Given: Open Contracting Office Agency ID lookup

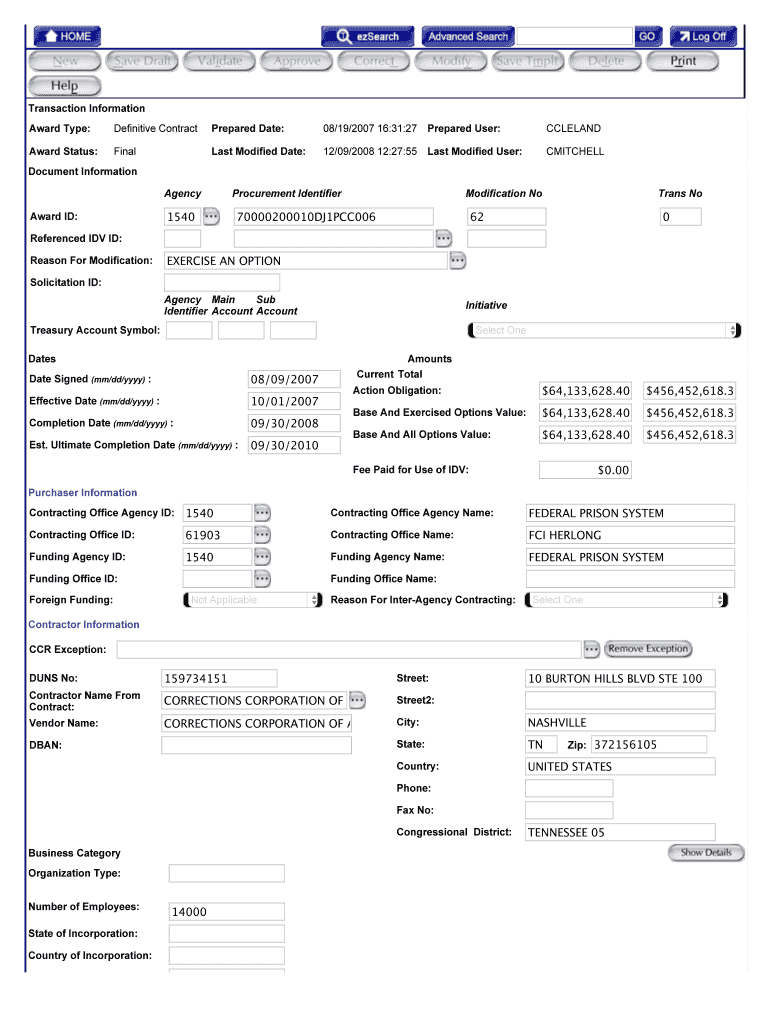Looking at the screenshot, I should 262,513.
